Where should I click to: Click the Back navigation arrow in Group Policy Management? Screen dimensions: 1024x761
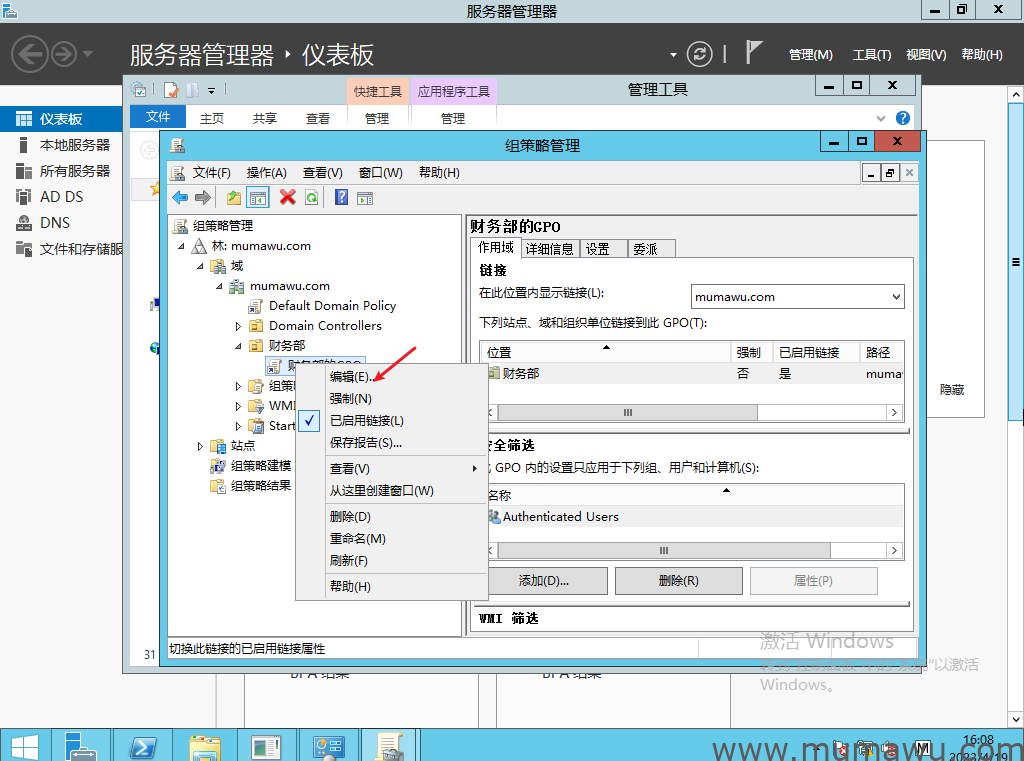click(180, 197)
